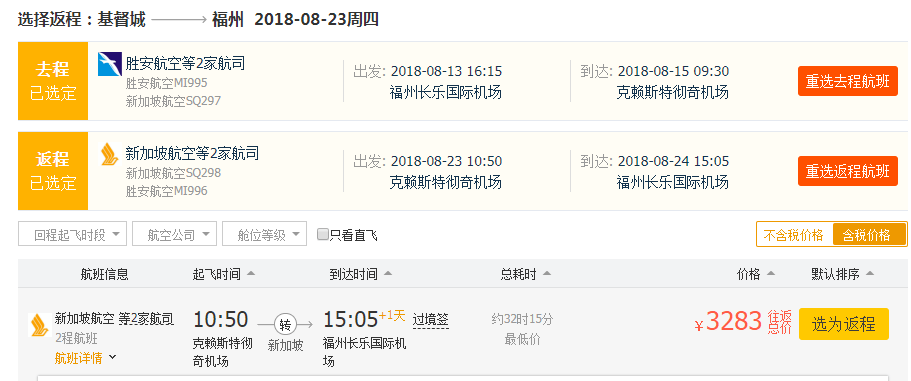911x381 pixels.
Task: Sort by 总耗时 arrow icon
Action: click(547, 274)
